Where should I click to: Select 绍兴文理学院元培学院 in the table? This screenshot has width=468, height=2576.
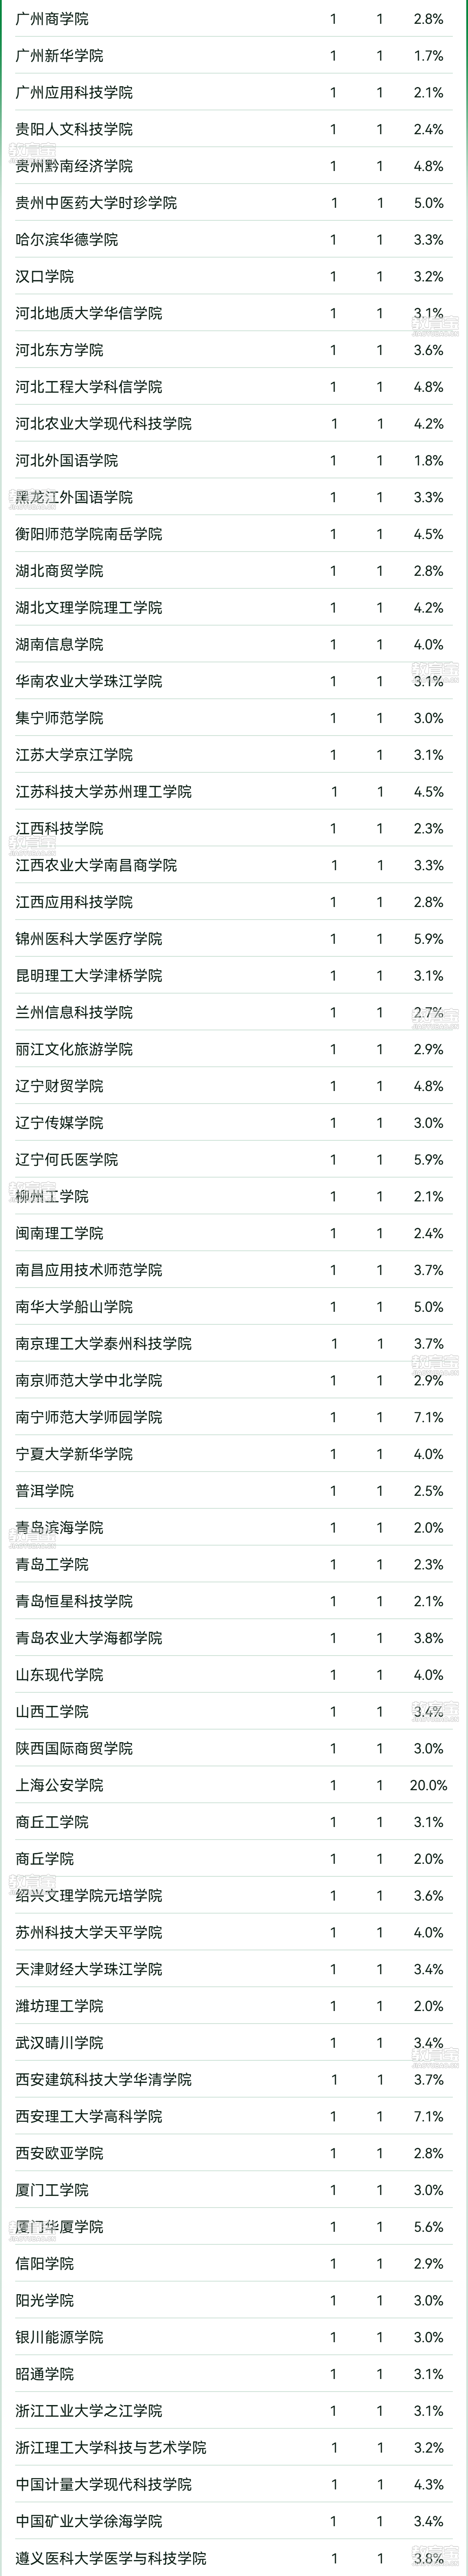click(89, 1896)
